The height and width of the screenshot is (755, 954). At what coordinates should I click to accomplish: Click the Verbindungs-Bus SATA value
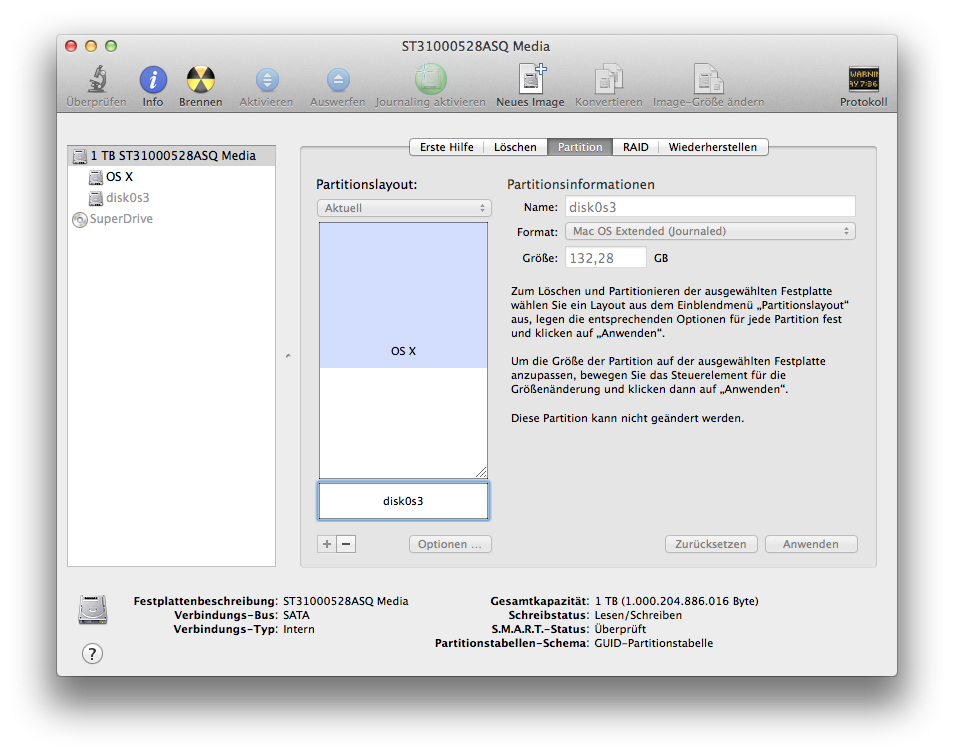[296, 615]
